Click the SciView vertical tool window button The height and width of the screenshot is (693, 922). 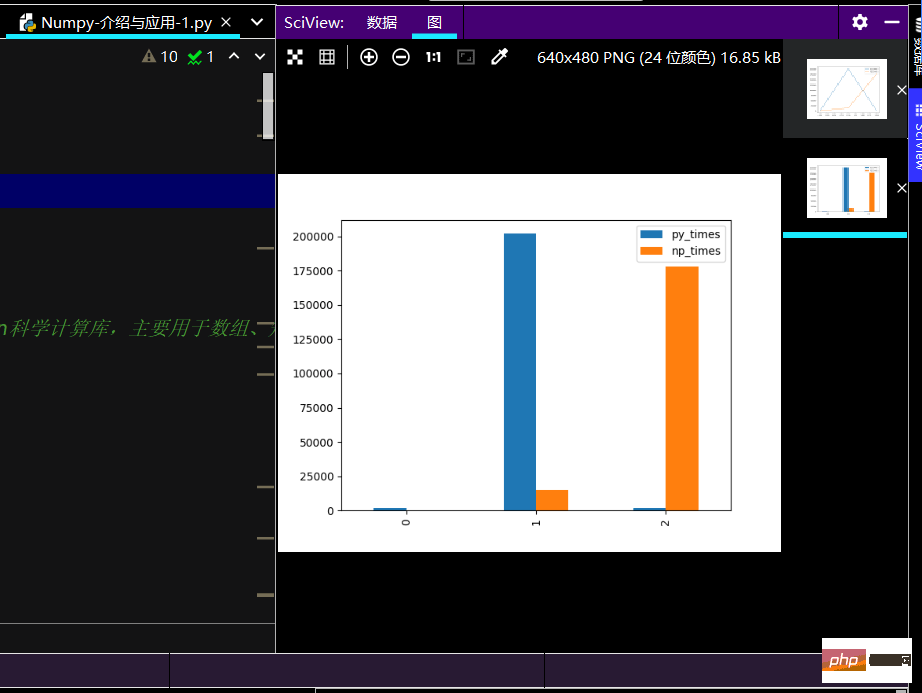916,135
